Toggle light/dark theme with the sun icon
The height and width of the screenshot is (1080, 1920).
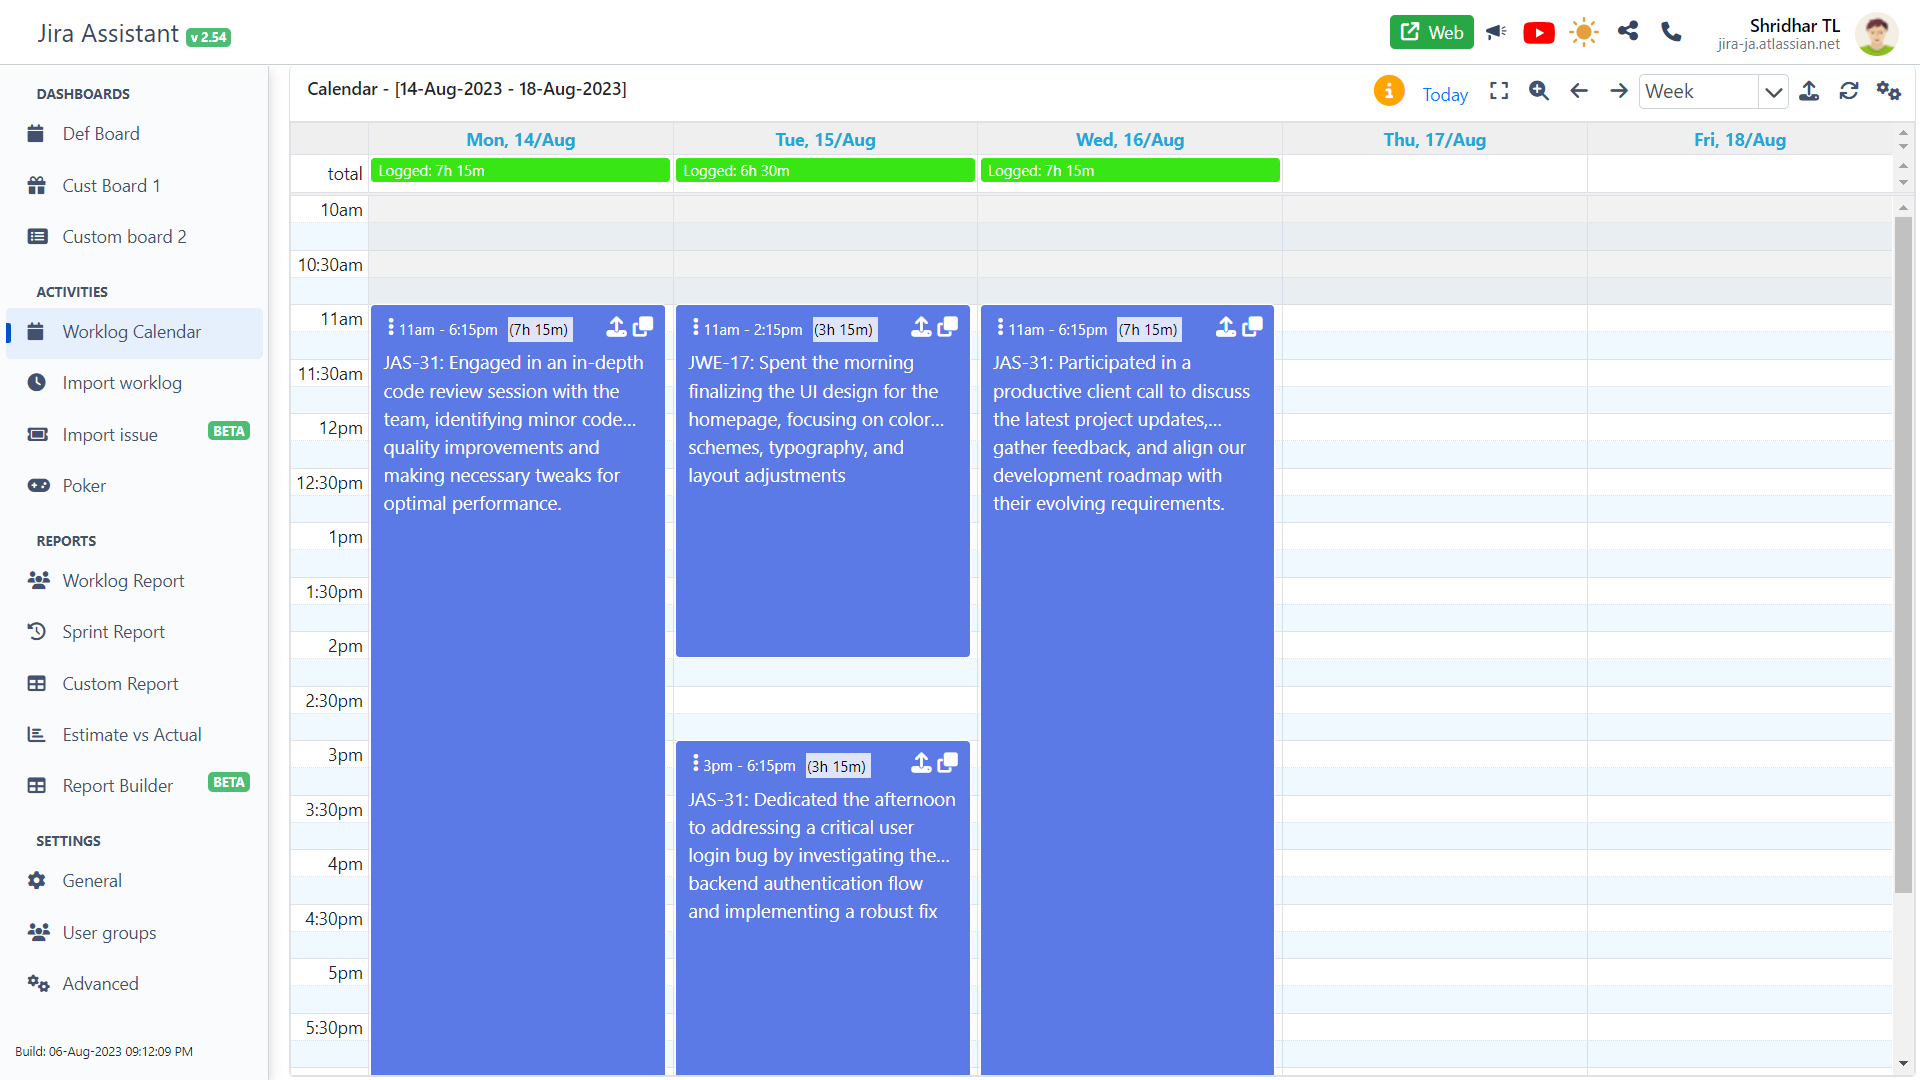(x=1583, y=32)
